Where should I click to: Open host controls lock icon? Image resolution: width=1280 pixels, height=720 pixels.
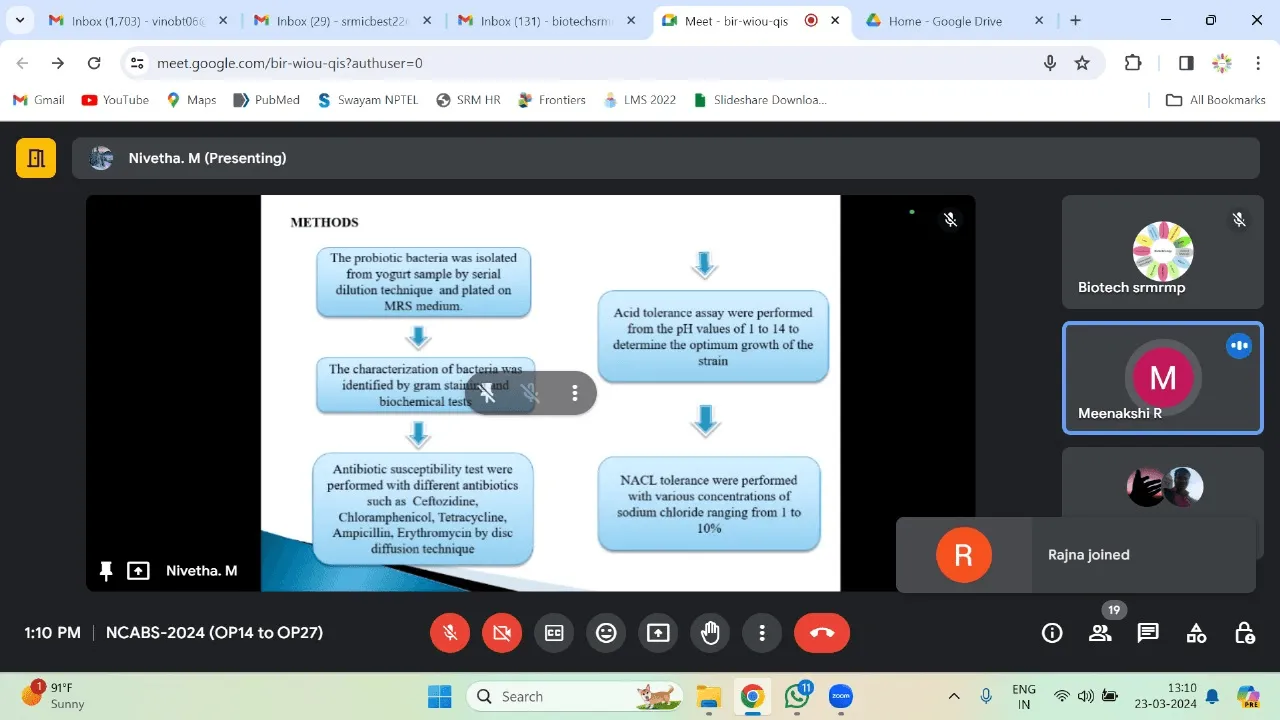pos(1244,633)
